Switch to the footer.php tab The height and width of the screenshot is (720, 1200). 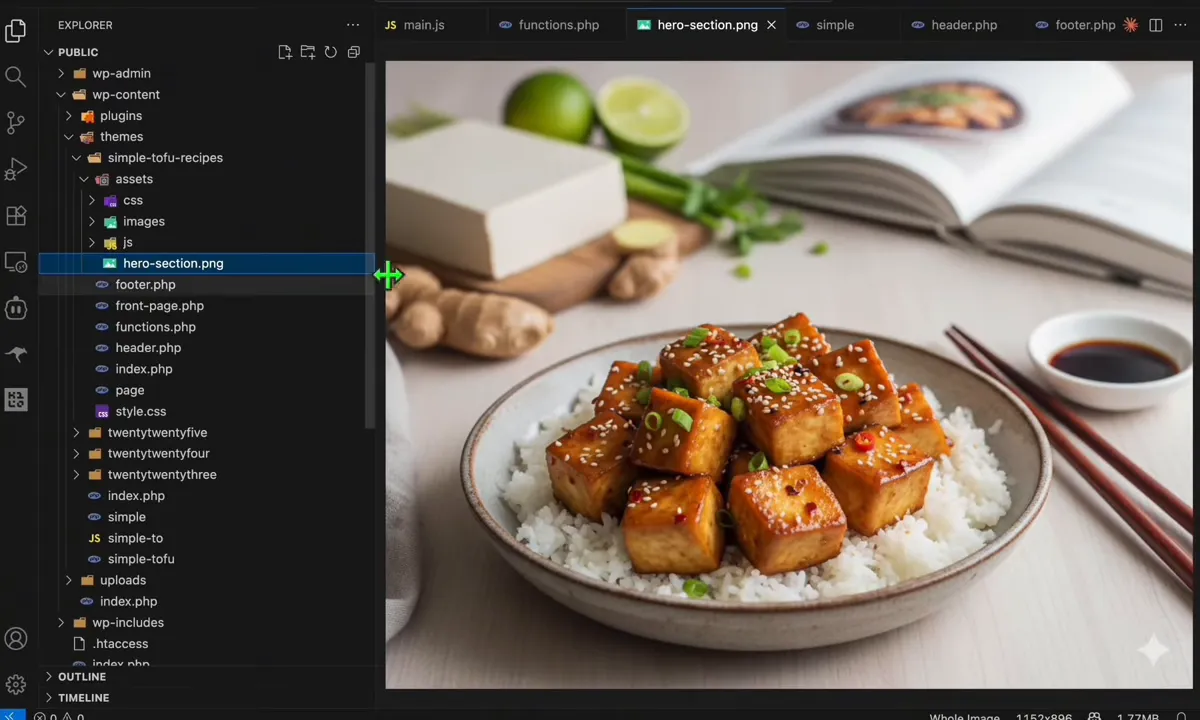(1085, 25)
